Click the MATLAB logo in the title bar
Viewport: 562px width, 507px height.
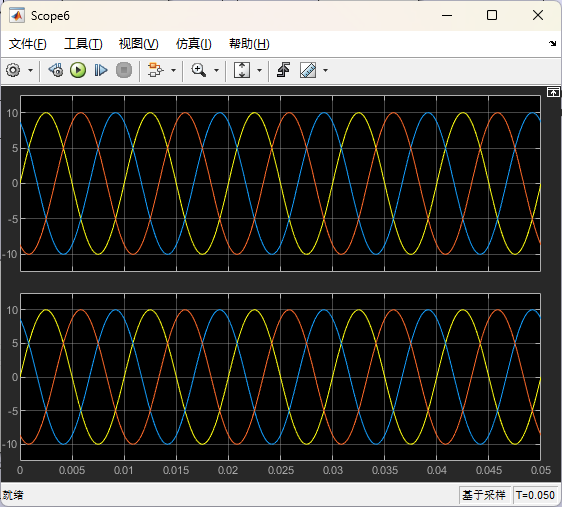click(x=17, y=16)
